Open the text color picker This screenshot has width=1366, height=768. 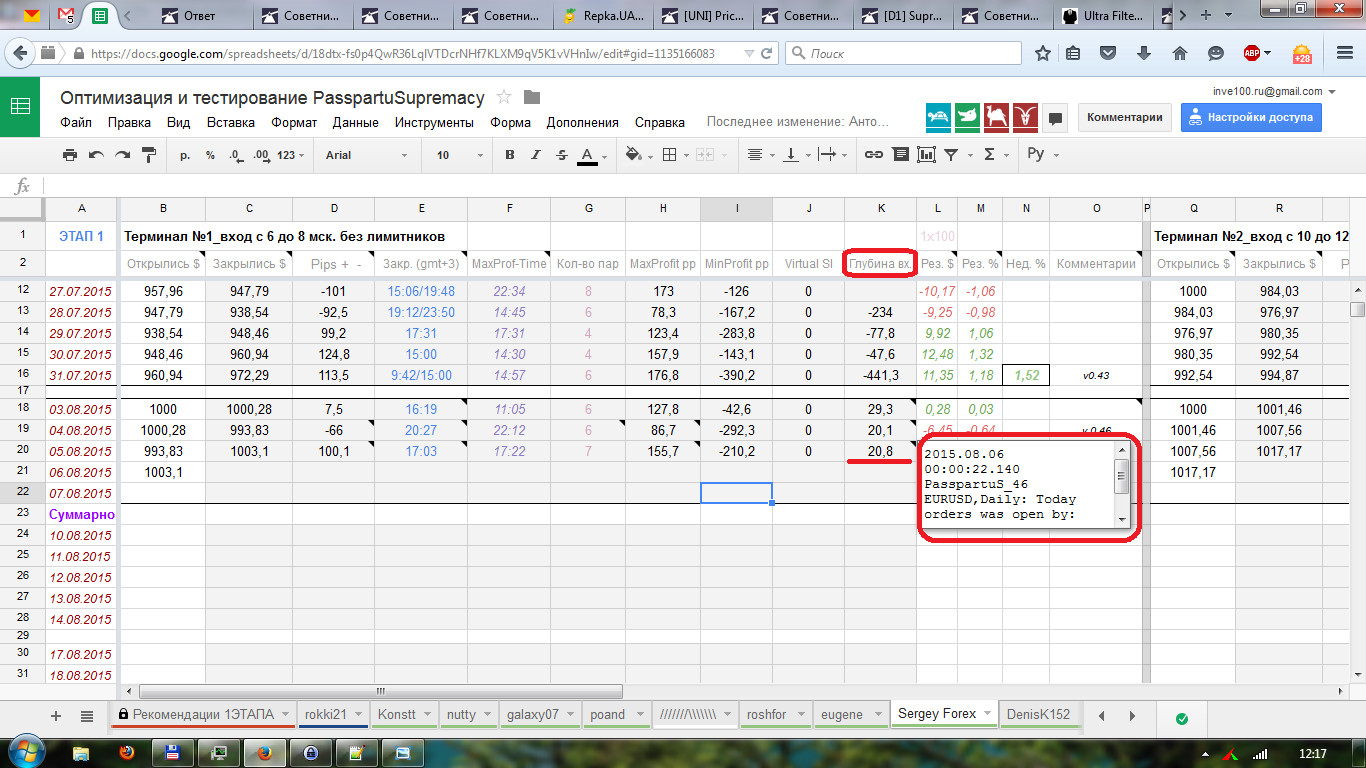click(592, 155)
